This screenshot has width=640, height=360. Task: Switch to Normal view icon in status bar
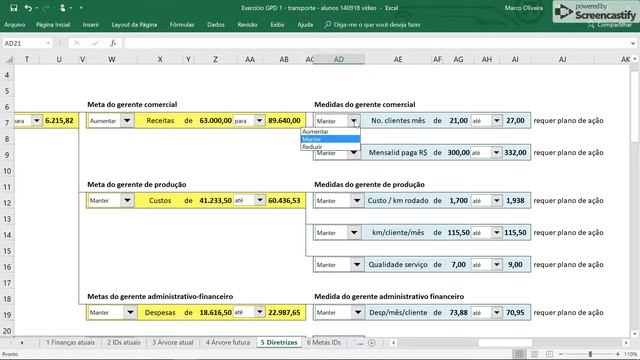point(519,354)
